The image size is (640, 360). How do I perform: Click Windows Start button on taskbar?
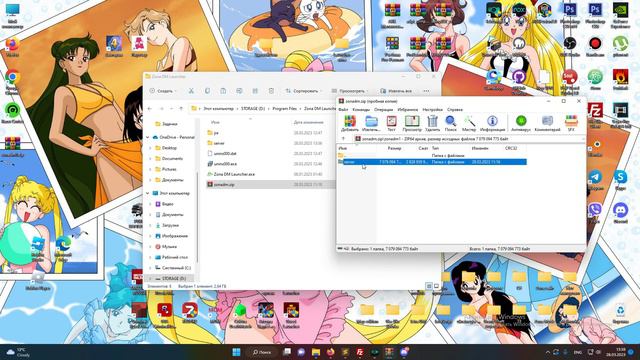pos(236,352)
